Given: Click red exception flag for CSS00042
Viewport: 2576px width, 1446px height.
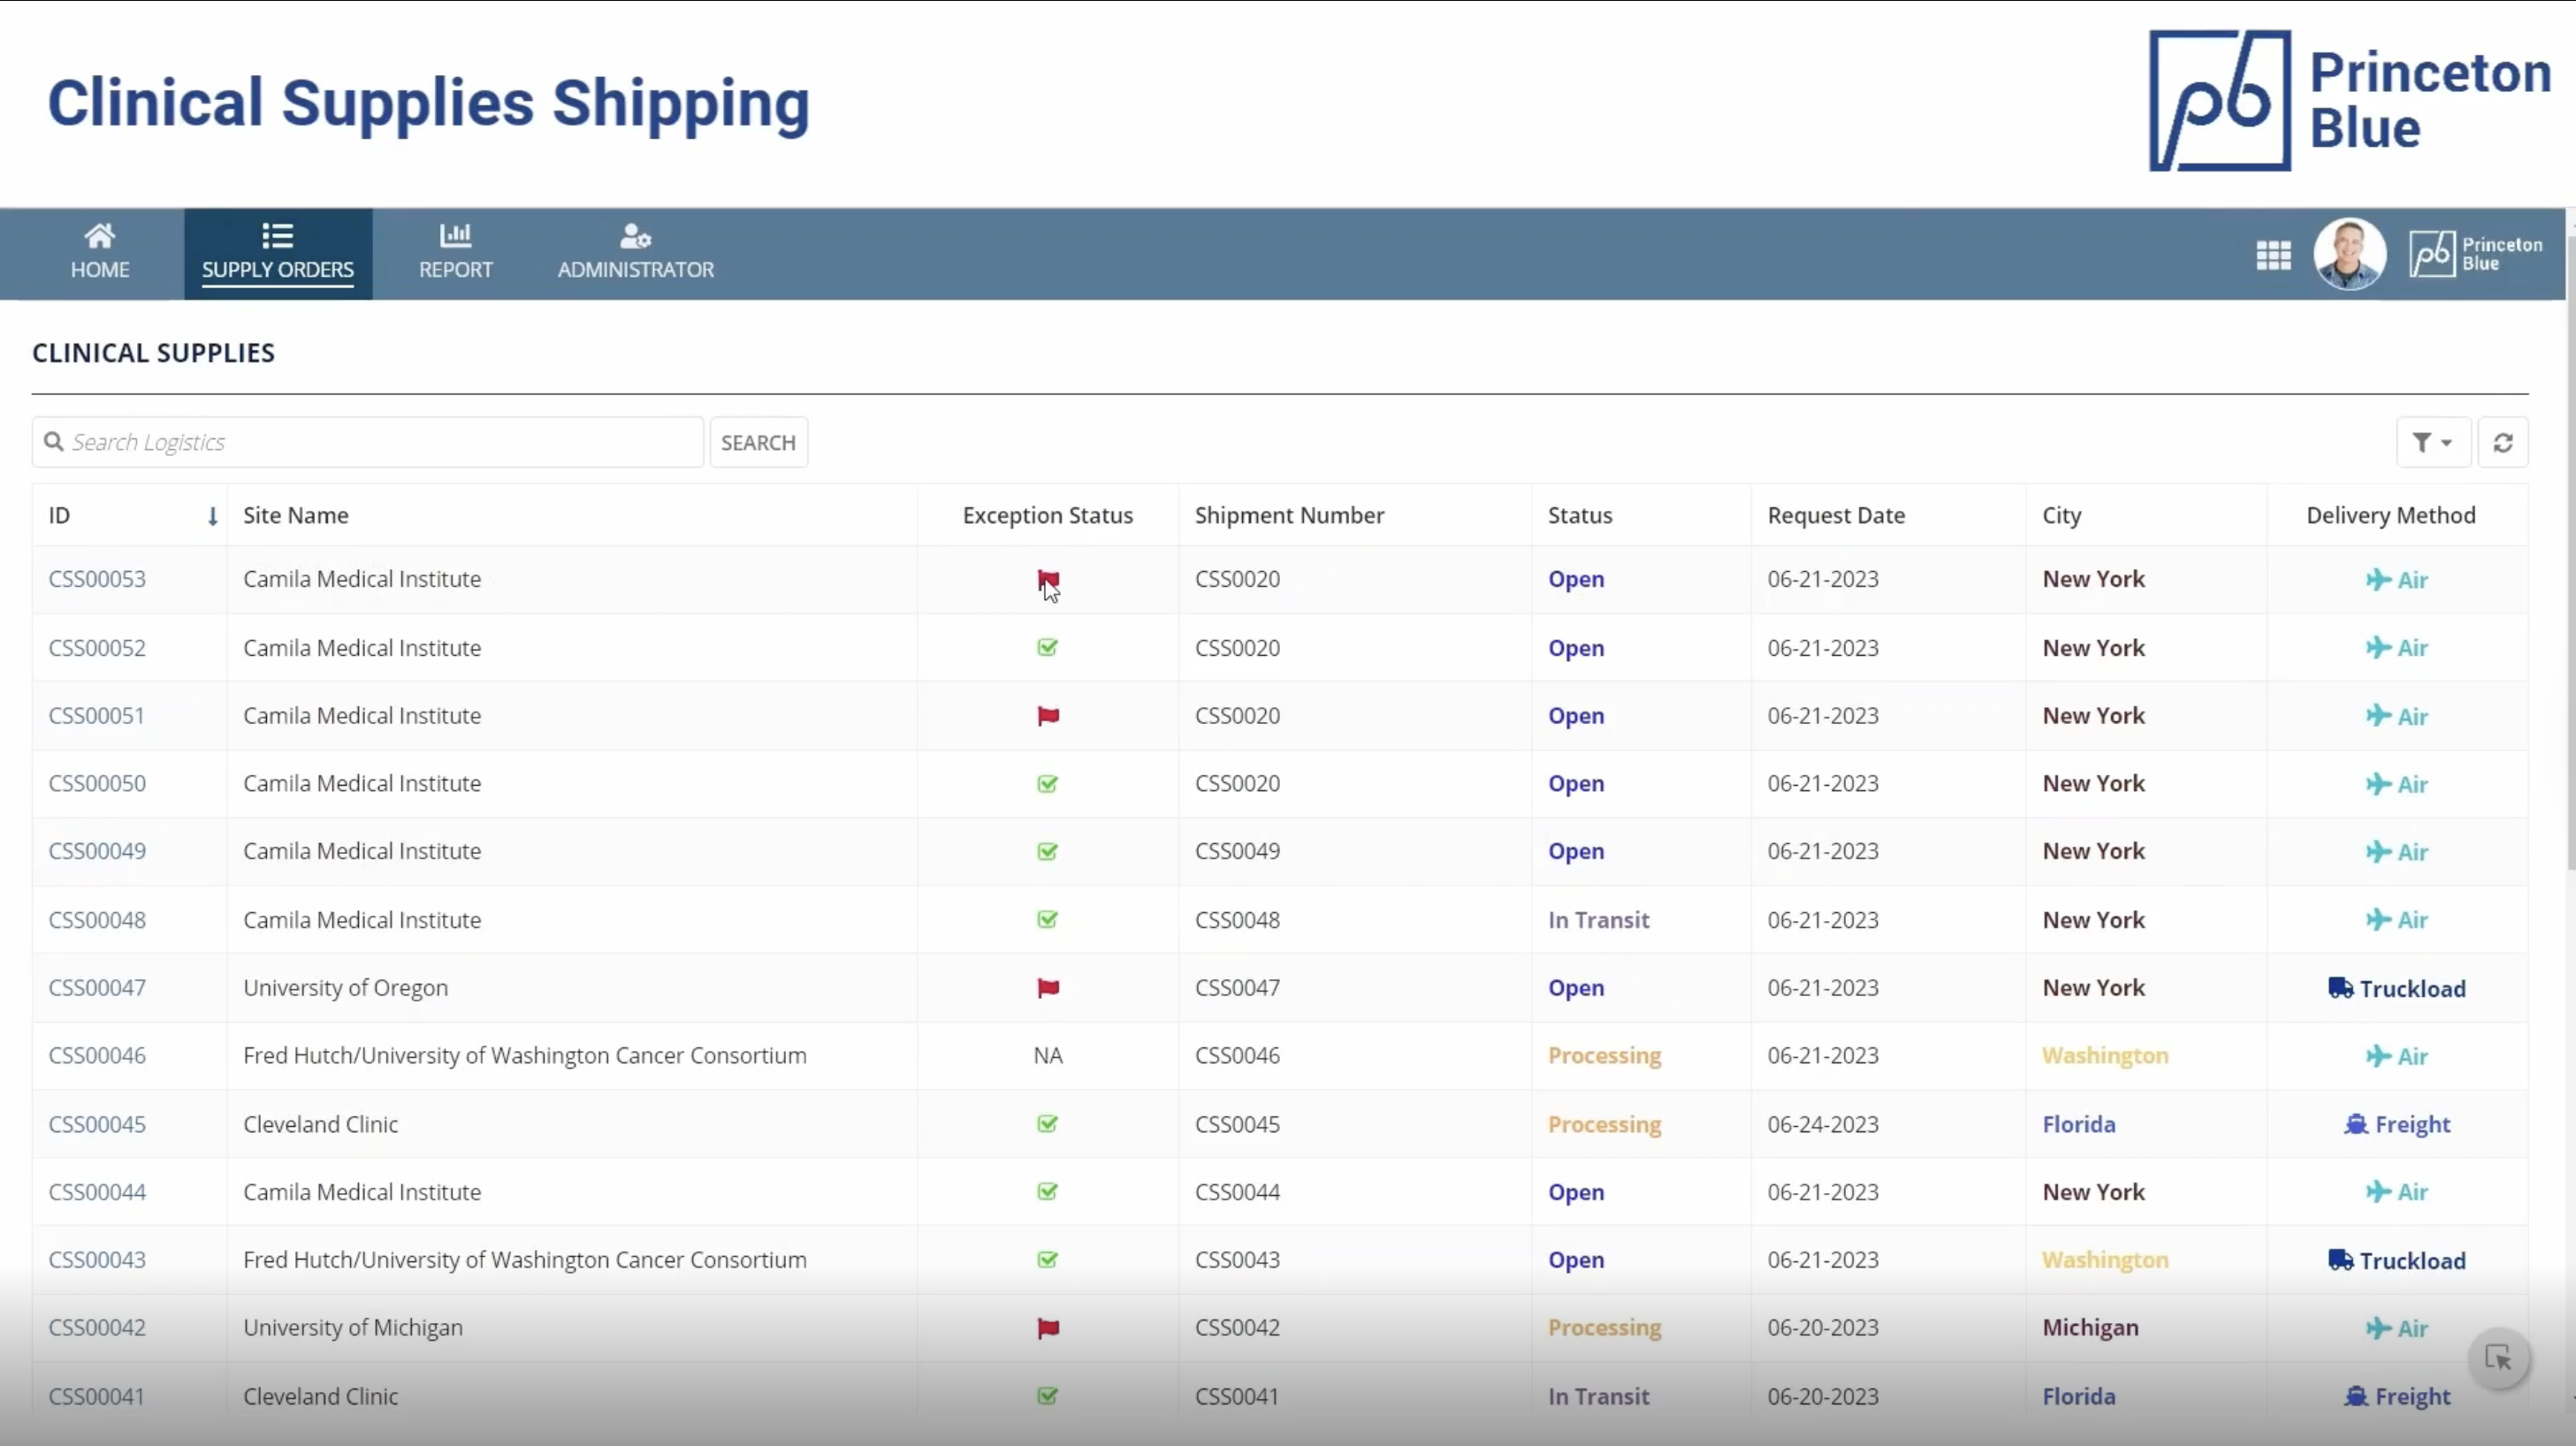Looking at the screenshot, I should 1047,1328.
